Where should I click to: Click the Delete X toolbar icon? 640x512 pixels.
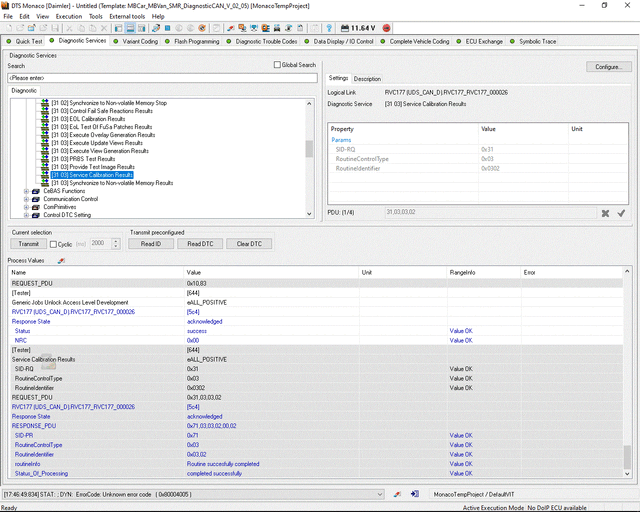104,28
